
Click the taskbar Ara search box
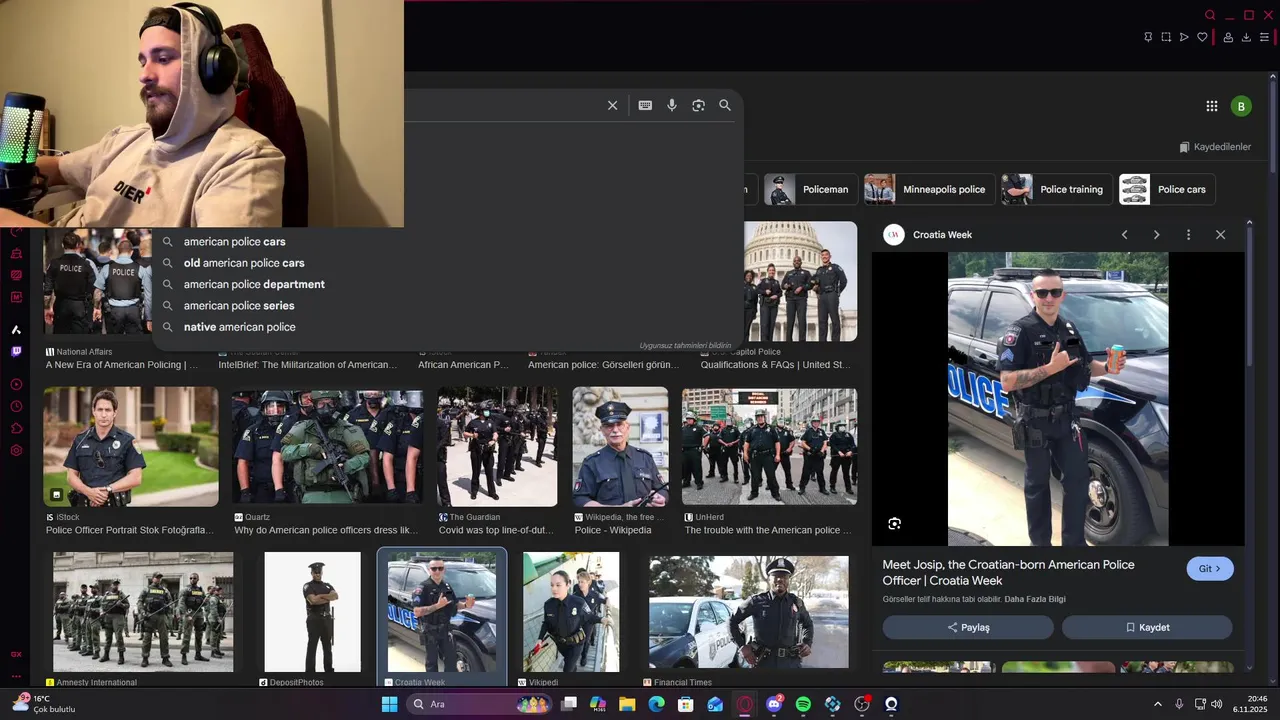480,704
